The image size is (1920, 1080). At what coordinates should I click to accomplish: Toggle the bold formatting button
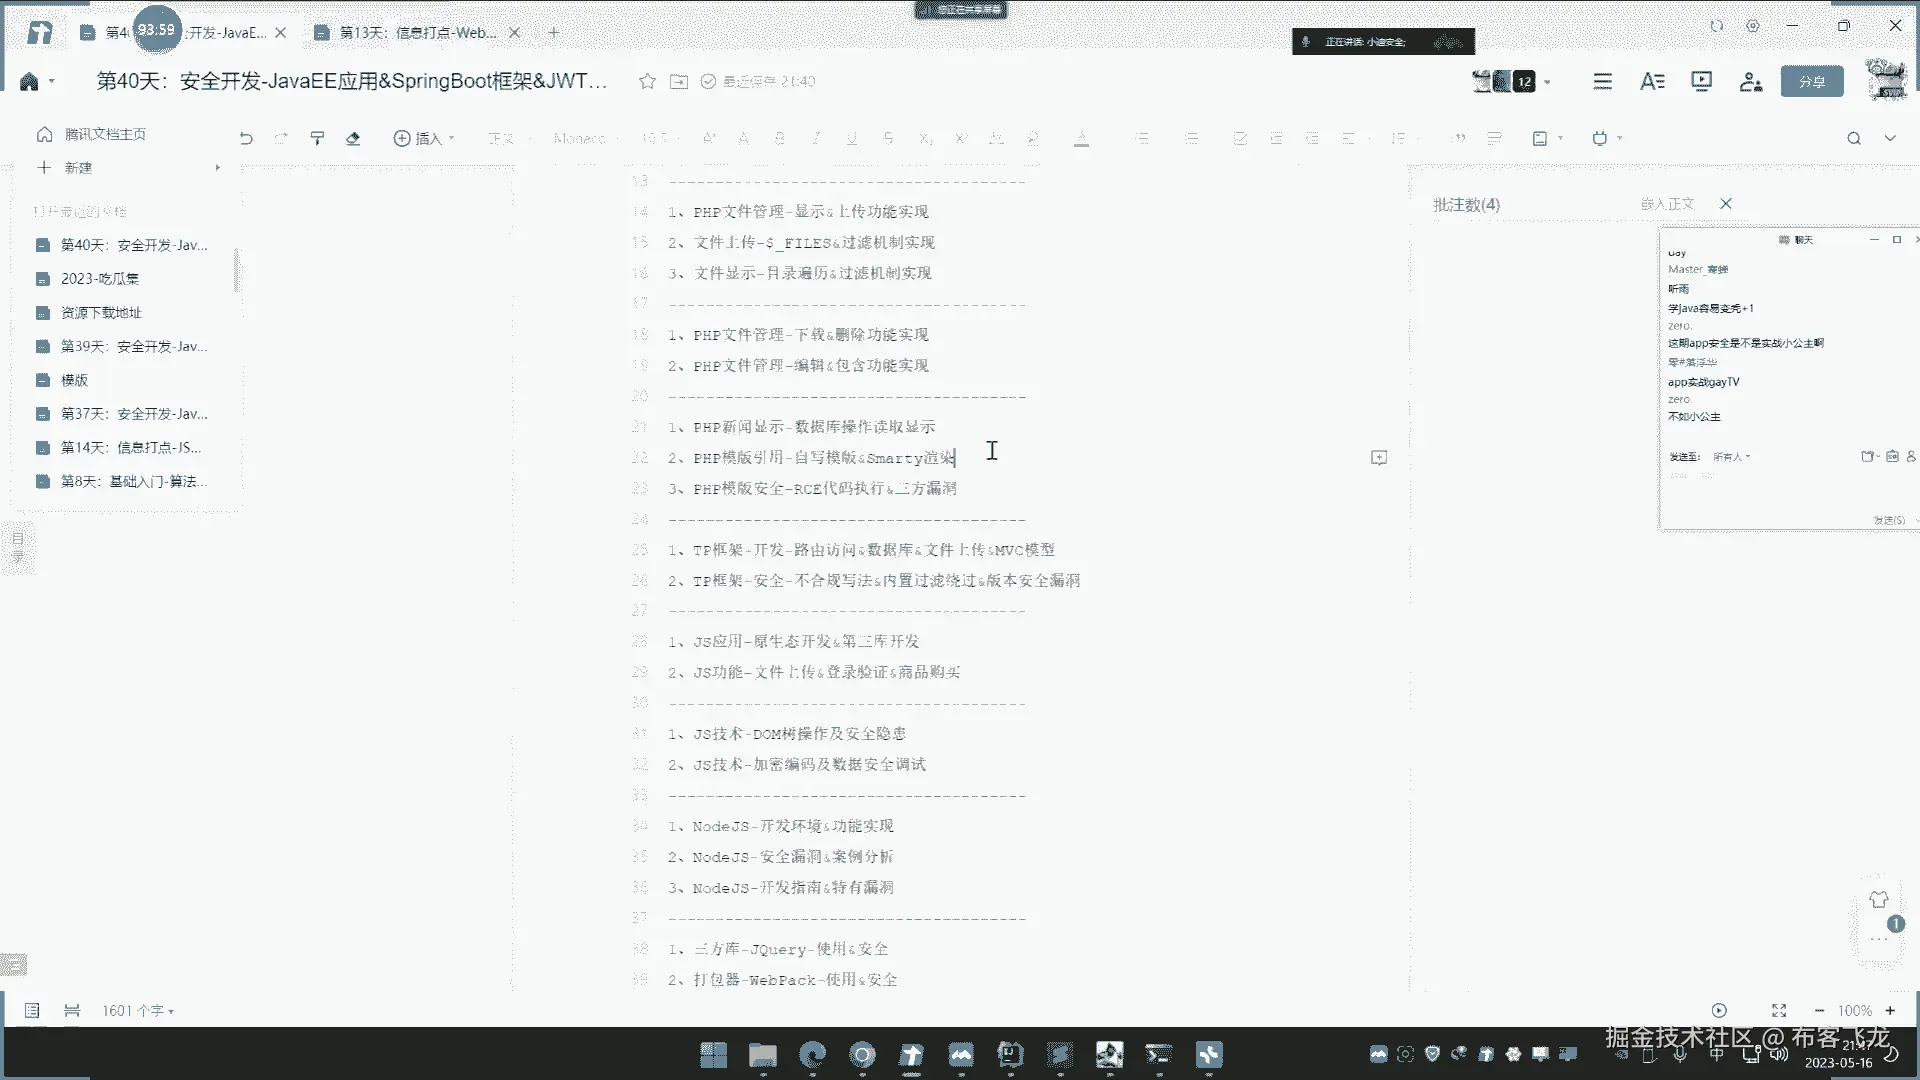pyautogui.click(x=779, y=139)
